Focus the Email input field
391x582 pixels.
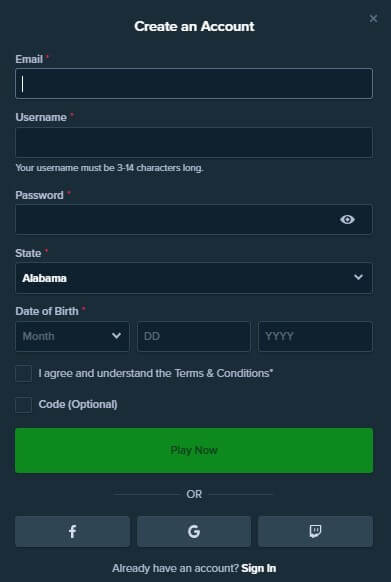194,84
